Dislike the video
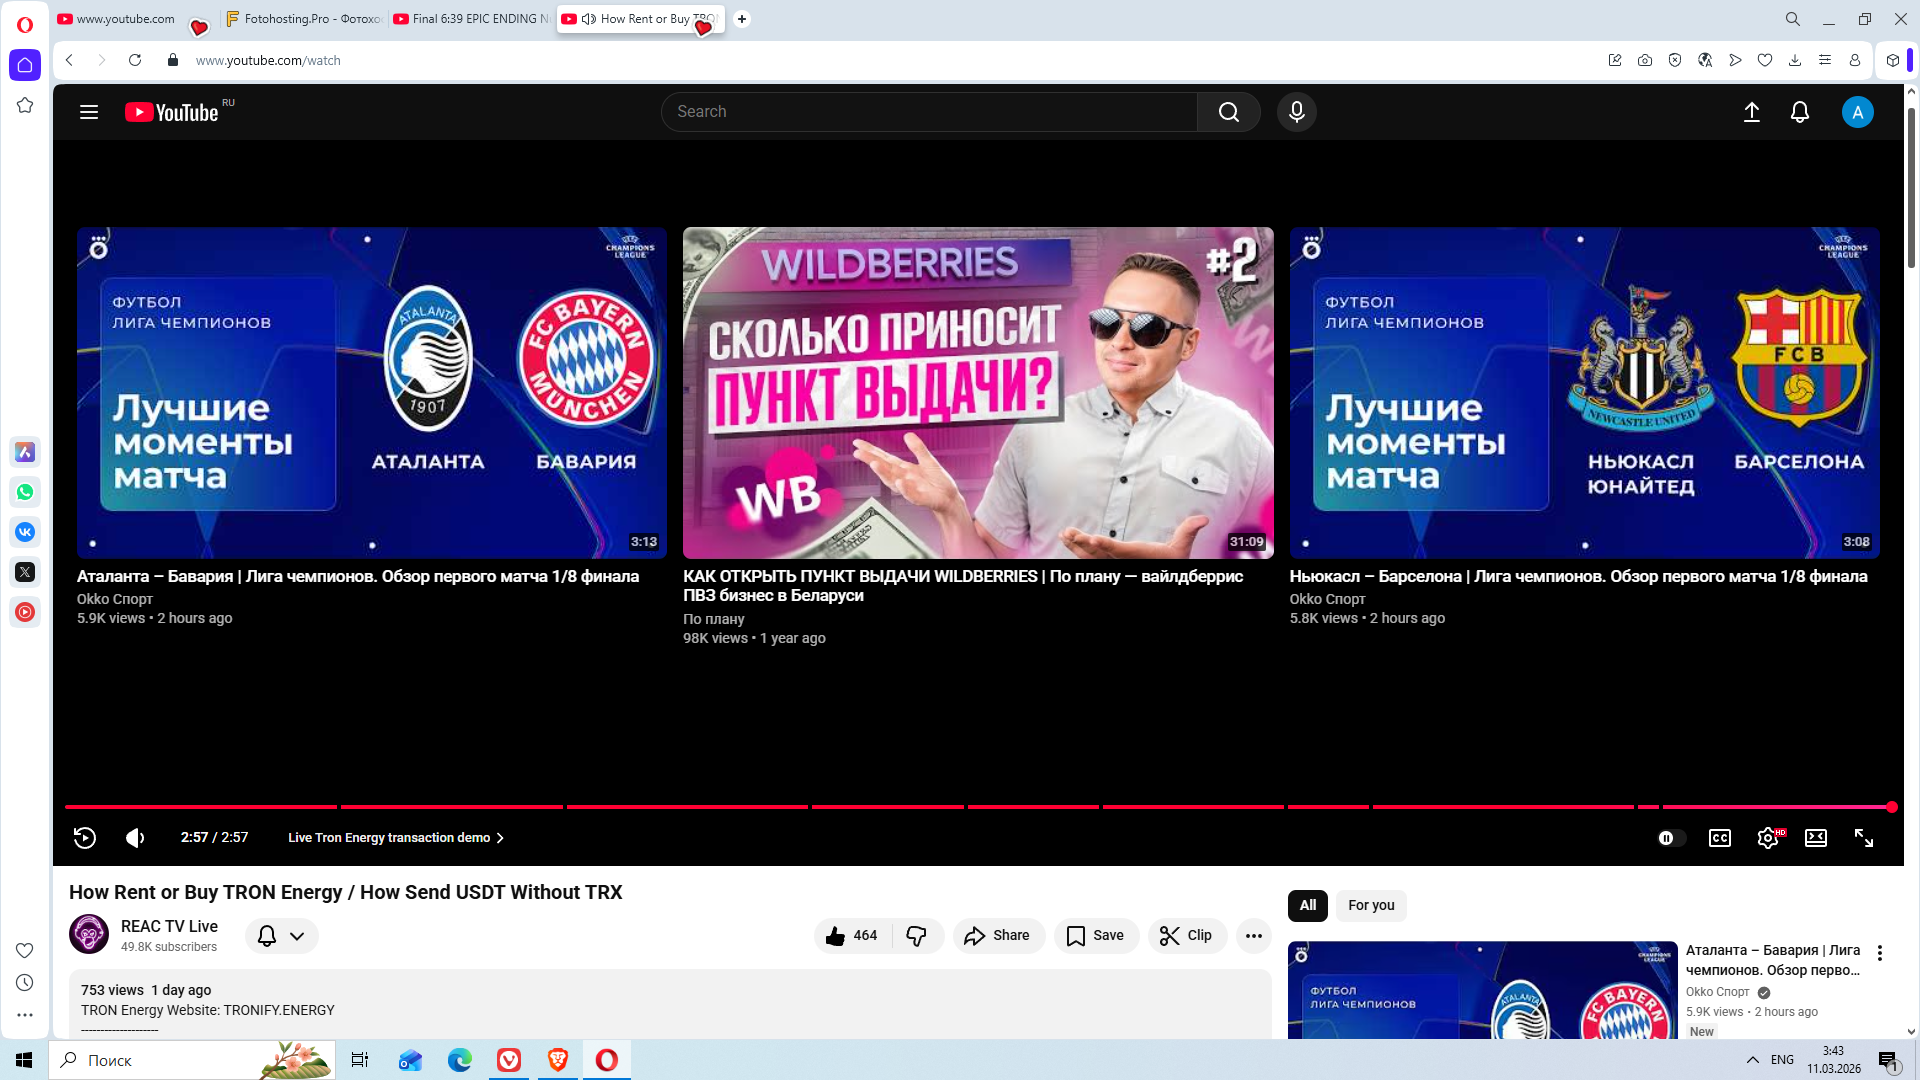This screenshot has height=1080, width=1920. 916,936
